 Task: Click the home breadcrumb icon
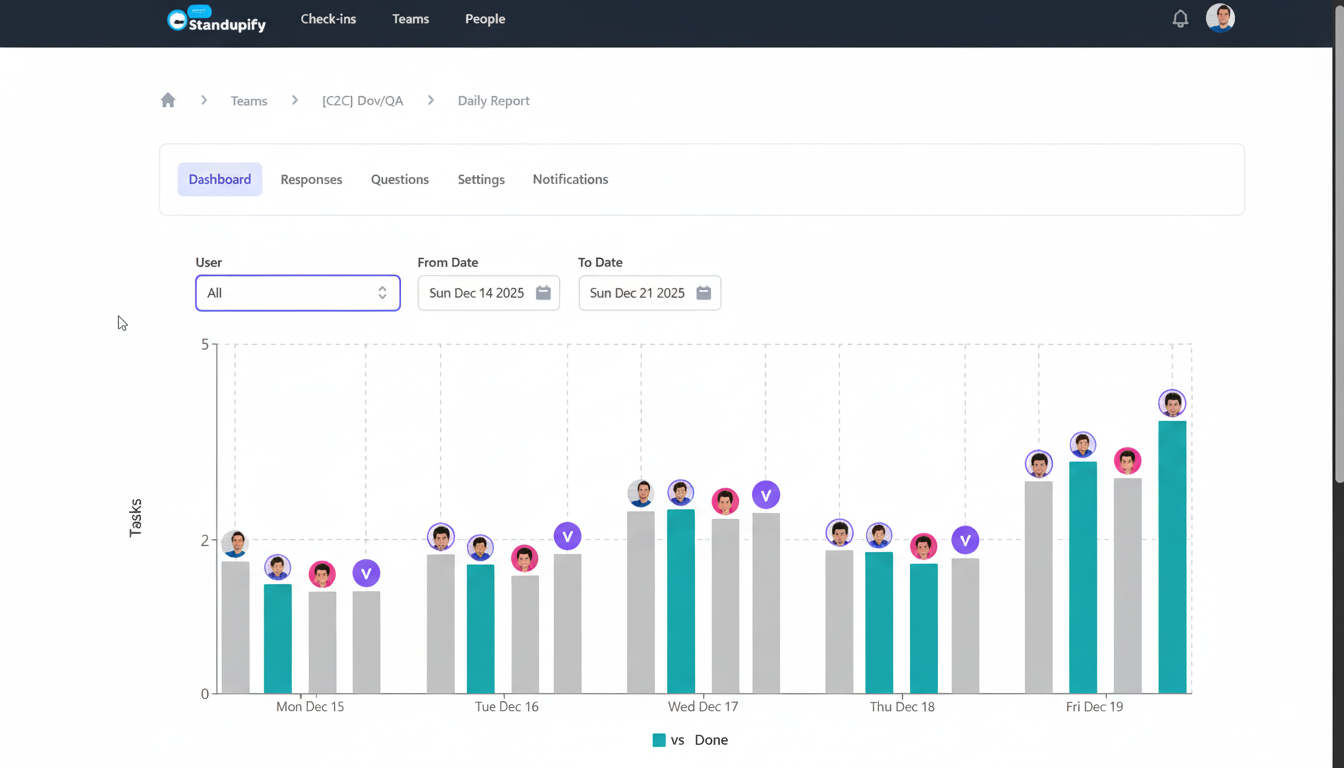[x=167, y=100]
